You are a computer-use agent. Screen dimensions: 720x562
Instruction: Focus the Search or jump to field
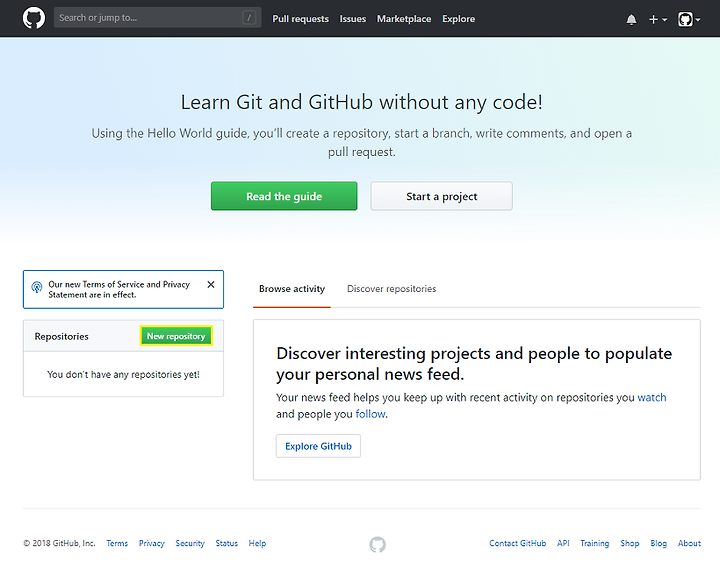click(158, 17)
